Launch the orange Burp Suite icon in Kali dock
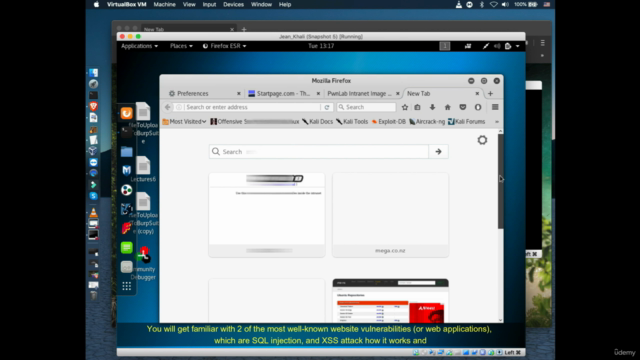640x360 pixels. click(127, 113)
